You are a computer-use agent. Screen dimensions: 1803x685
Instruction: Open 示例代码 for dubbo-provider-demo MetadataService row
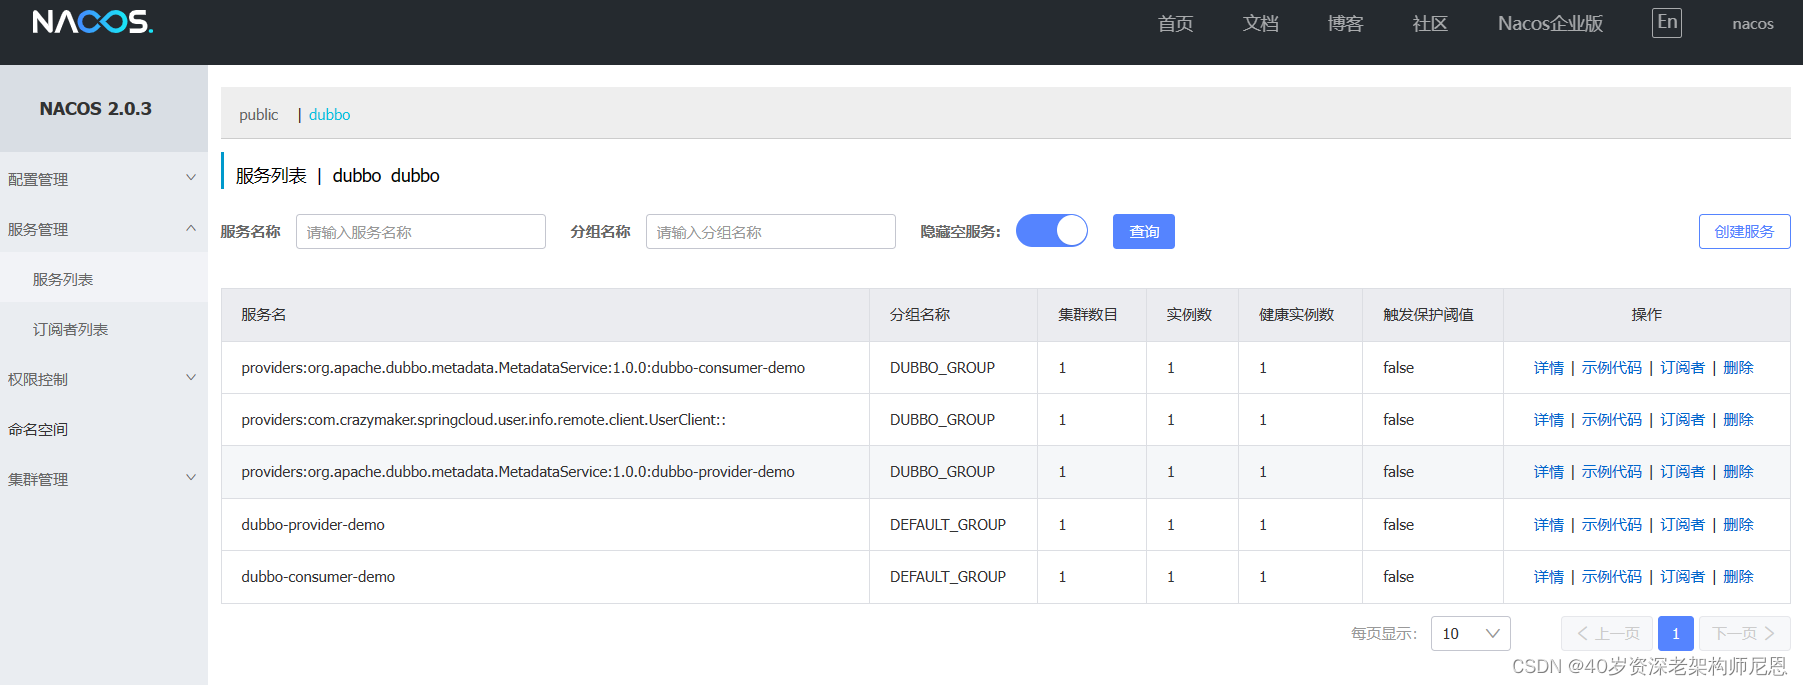(1611, 472)
